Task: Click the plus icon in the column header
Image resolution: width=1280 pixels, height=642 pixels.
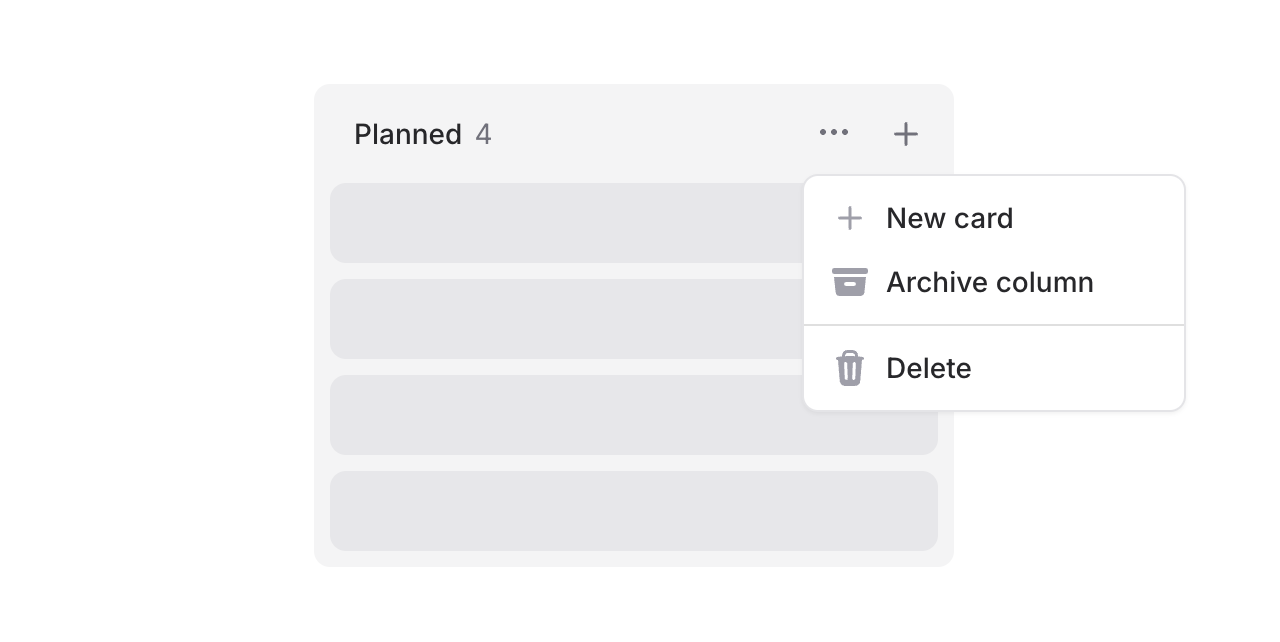Action: [x=905, y=132]
